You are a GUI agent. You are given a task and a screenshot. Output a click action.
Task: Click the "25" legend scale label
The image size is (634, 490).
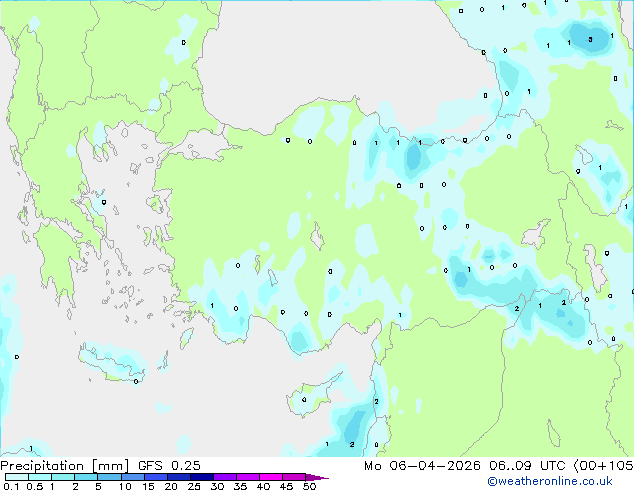tap(194, 486)
